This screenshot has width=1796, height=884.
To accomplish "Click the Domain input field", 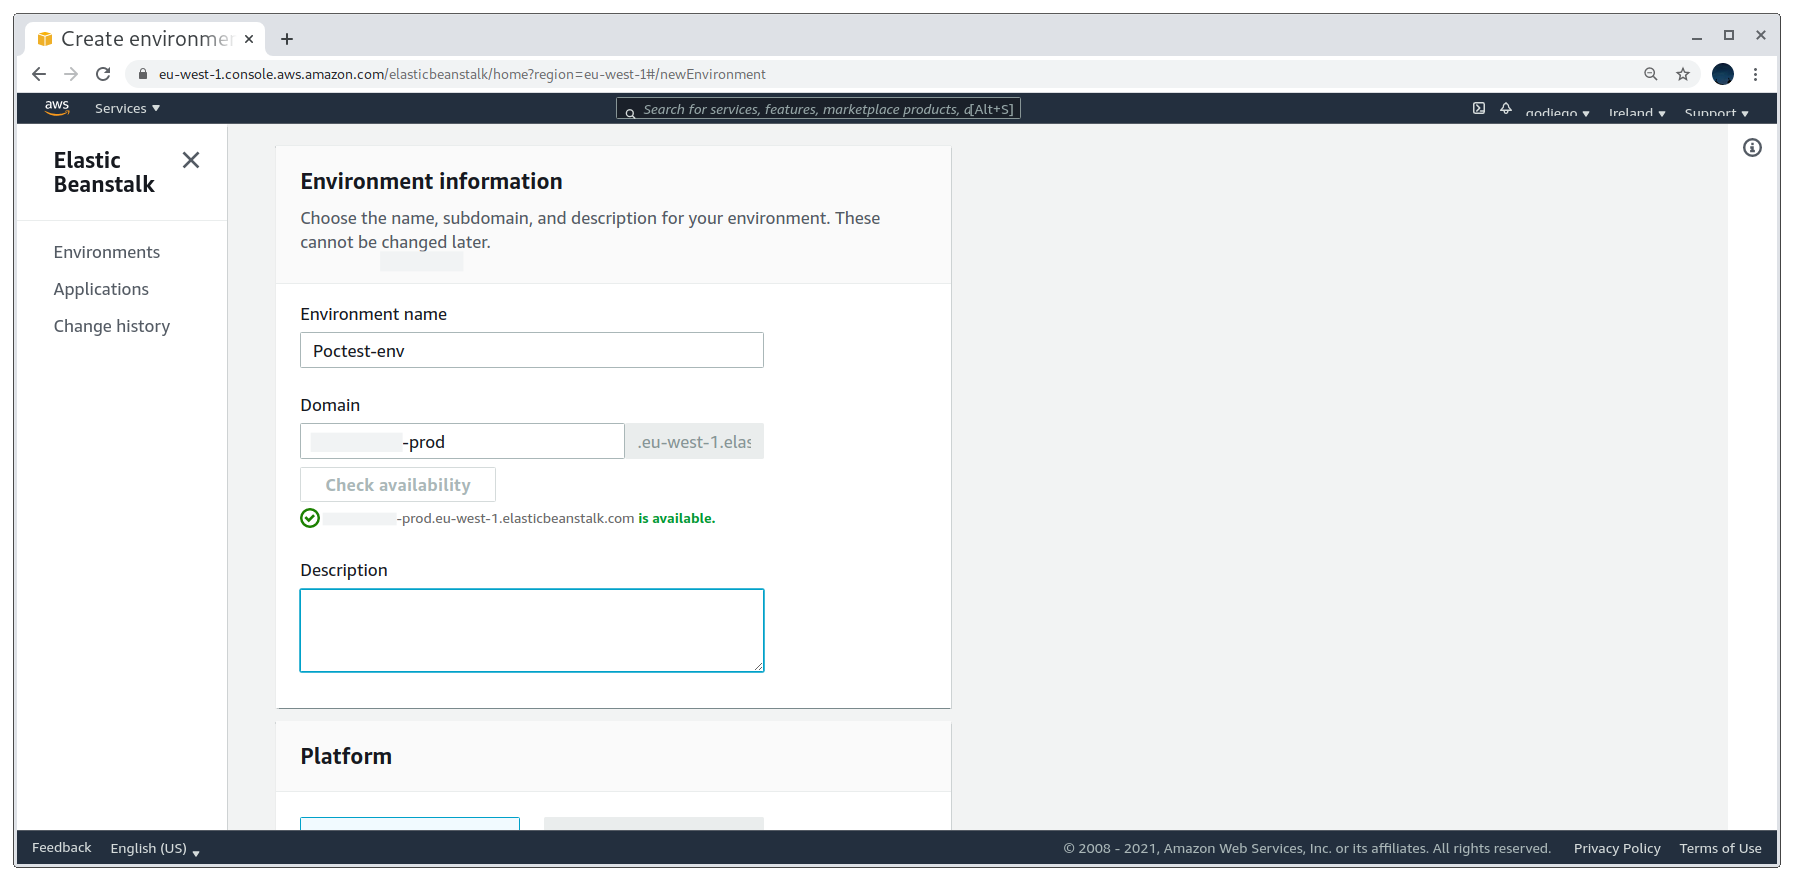I will click(462, 441).
